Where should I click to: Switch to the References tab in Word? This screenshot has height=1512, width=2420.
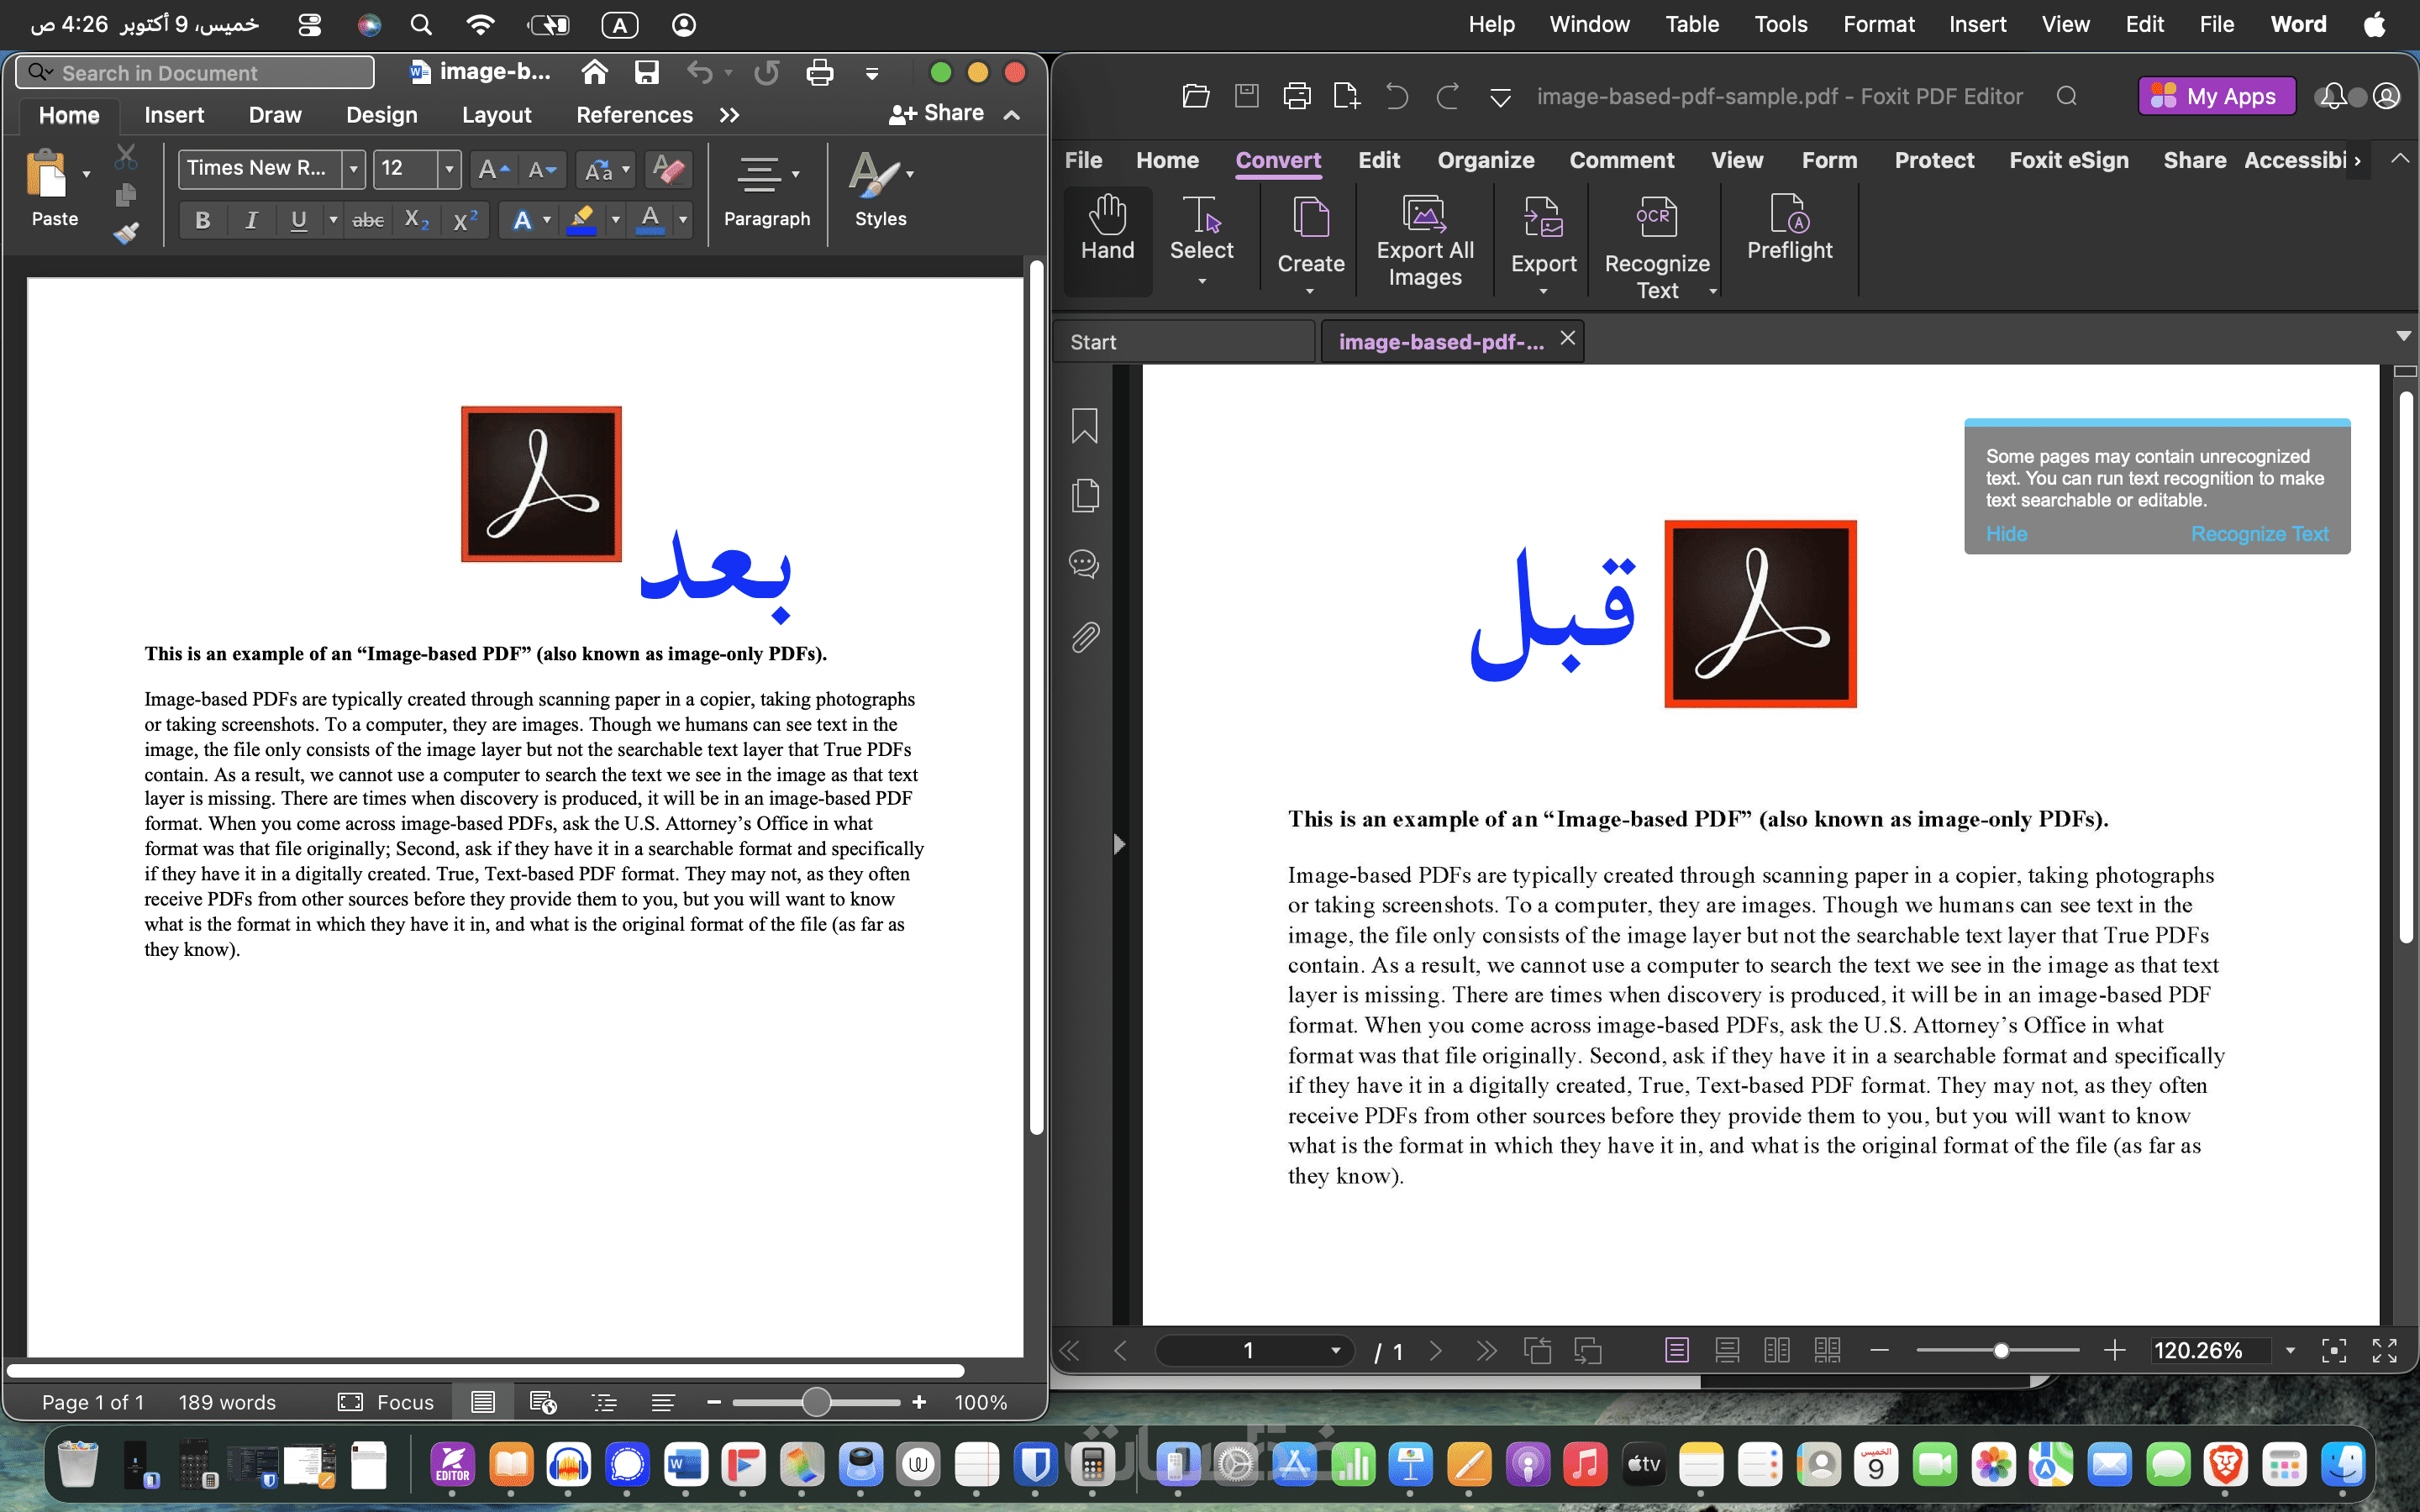[634, 115]
